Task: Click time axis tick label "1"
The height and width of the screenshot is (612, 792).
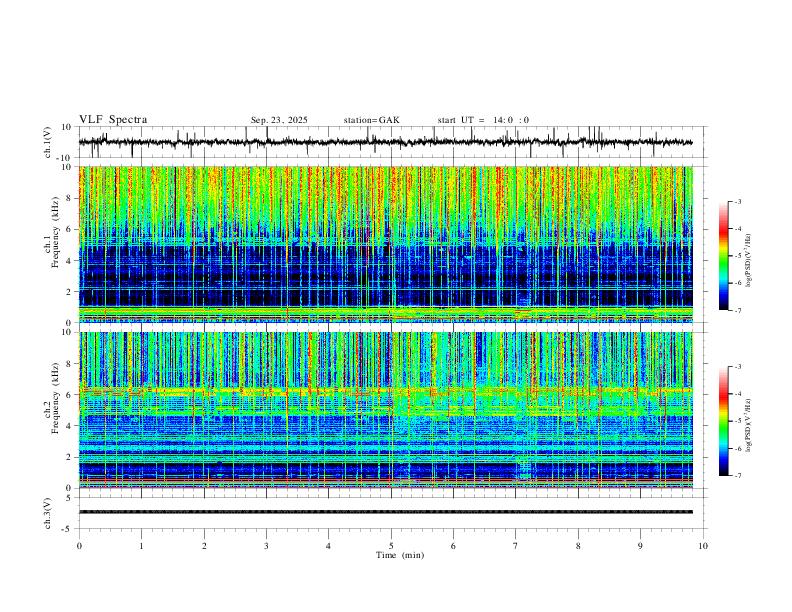Action: pos(142,546)
